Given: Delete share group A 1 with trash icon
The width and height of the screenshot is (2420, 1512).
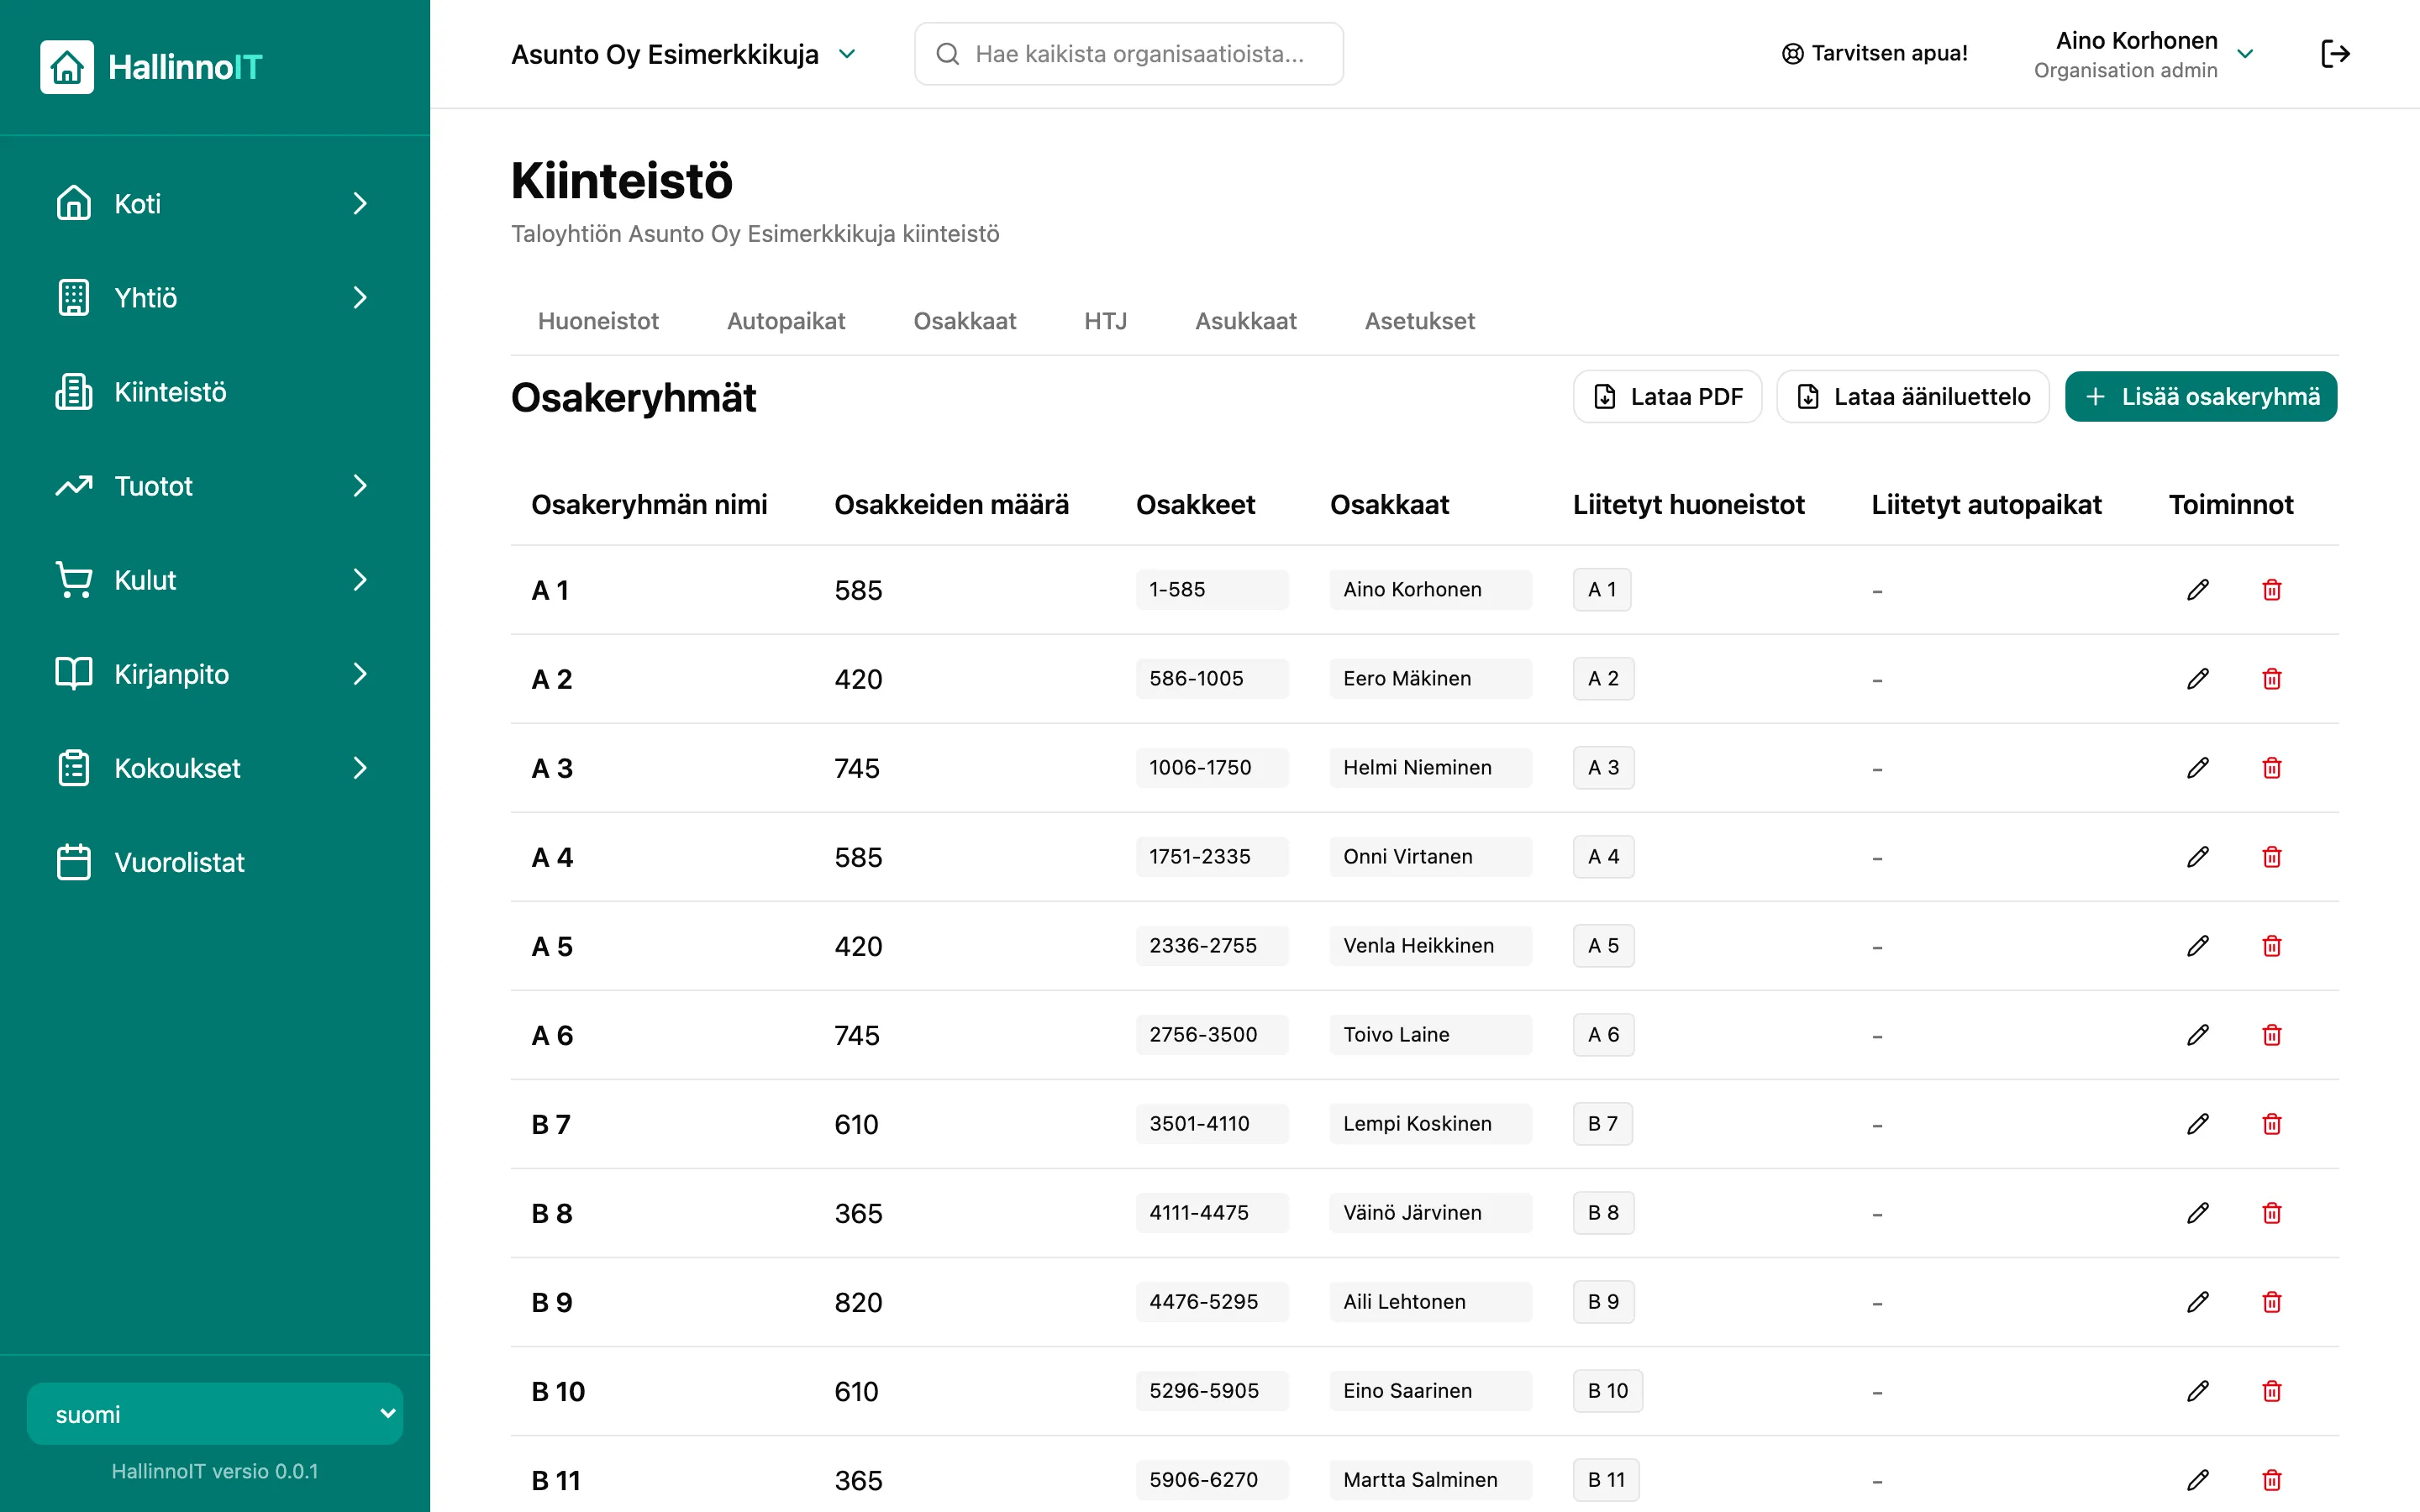Looking at the screenshot, I should pos(2272,590).
